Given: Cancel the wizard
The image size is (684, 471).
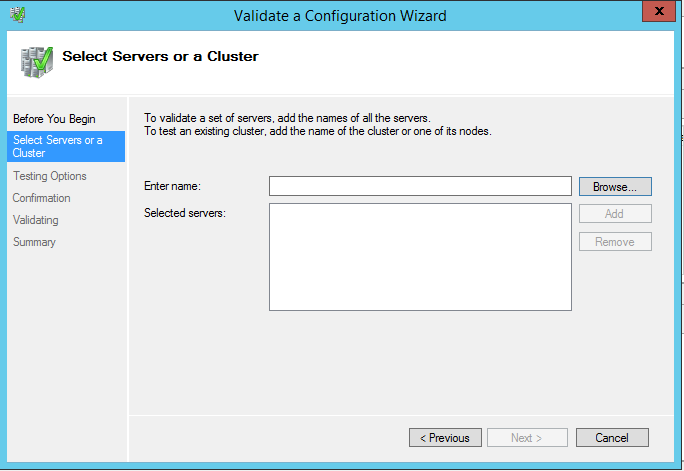Looking at the screenshot, I should (x=611, y=438).
